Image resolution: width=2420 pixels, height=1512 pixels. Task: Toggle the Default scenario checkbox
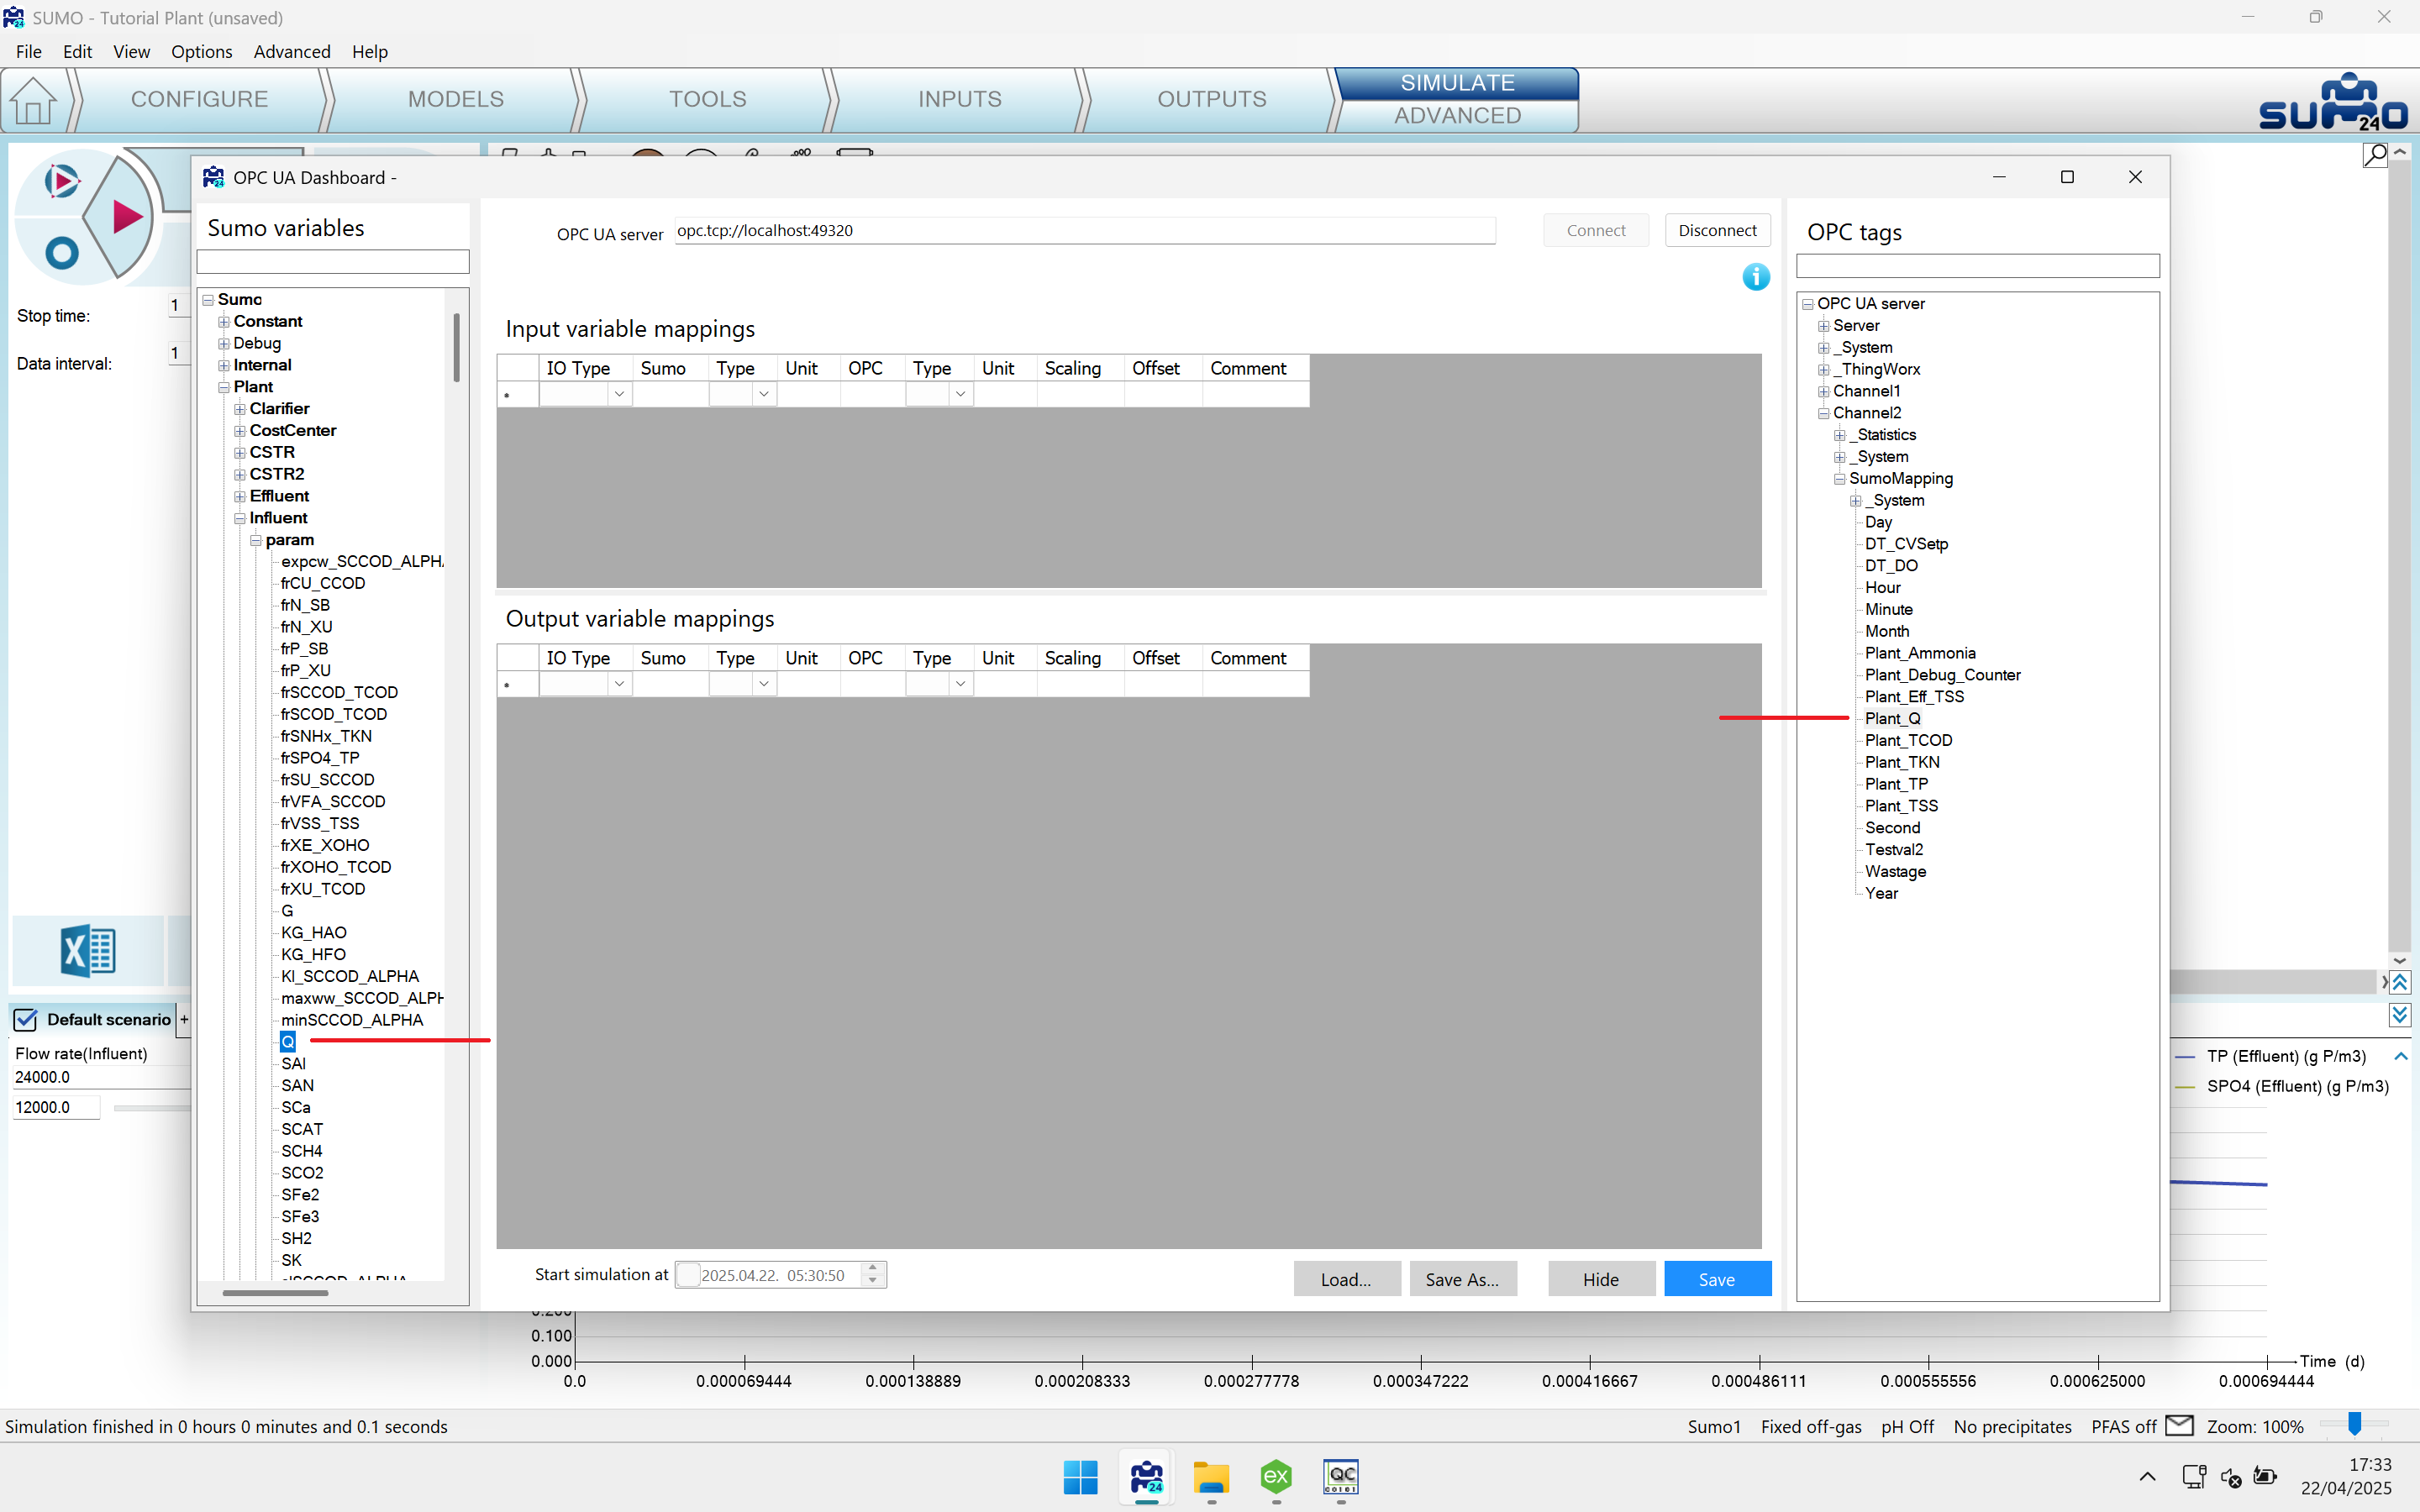(x=26, y=1019)
